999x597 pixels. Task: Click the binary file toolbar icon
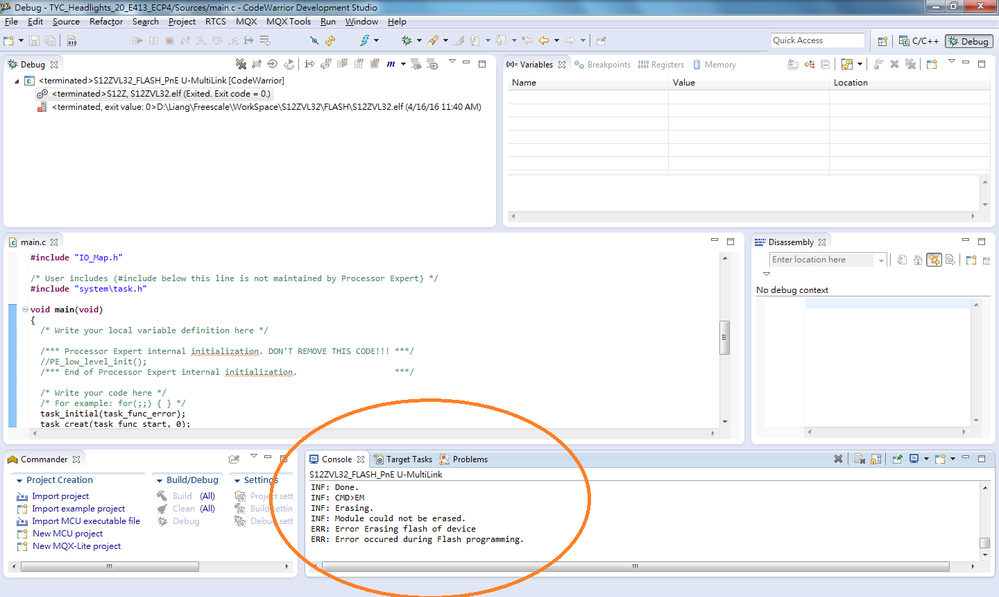[72, 41]
